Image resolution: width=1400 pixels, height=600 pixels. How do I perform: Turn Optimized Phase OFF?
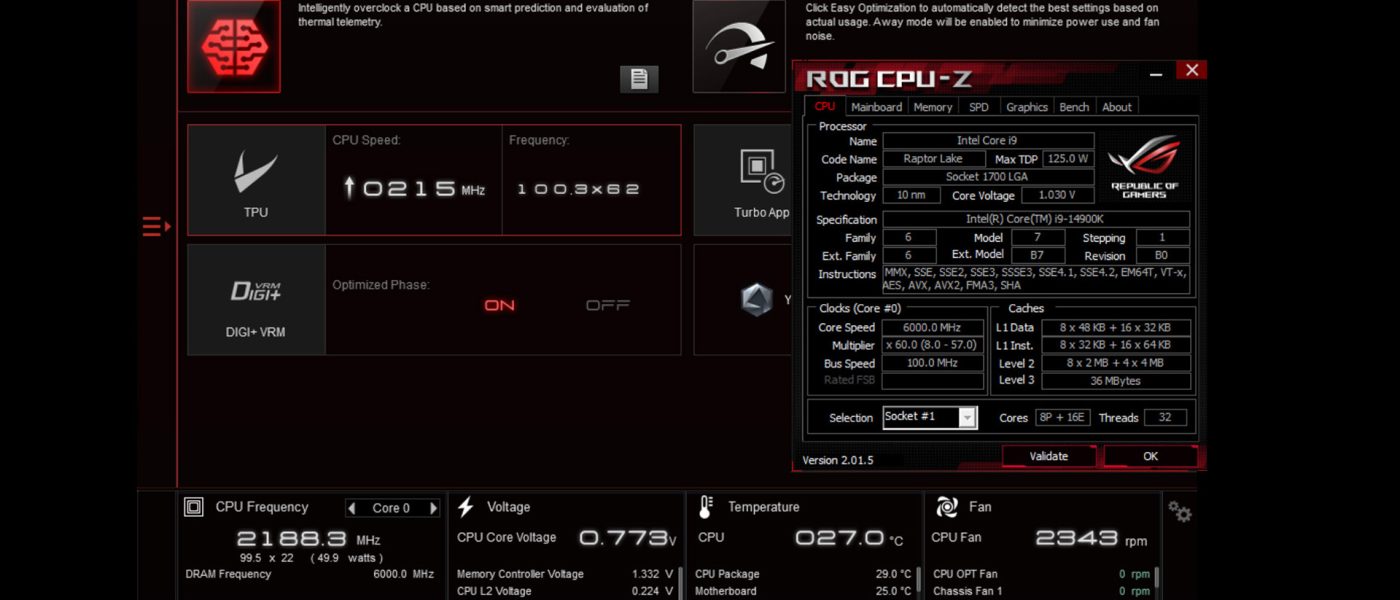click(x=607, y=305)
